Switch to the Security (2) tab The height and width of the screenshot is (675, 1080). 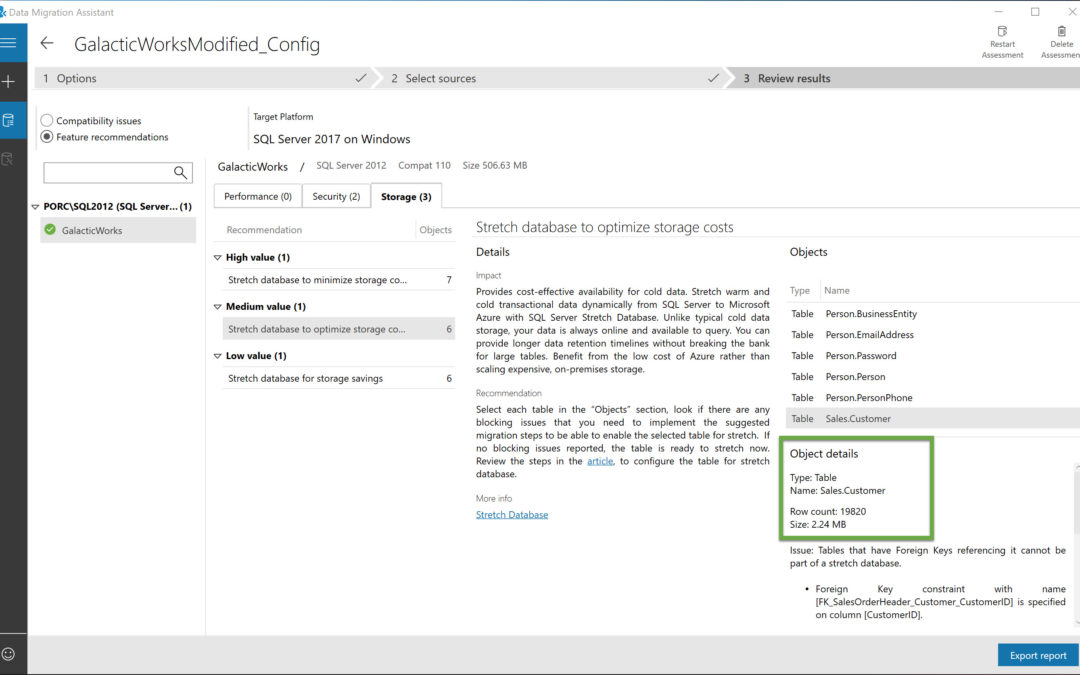pos(336,197)
